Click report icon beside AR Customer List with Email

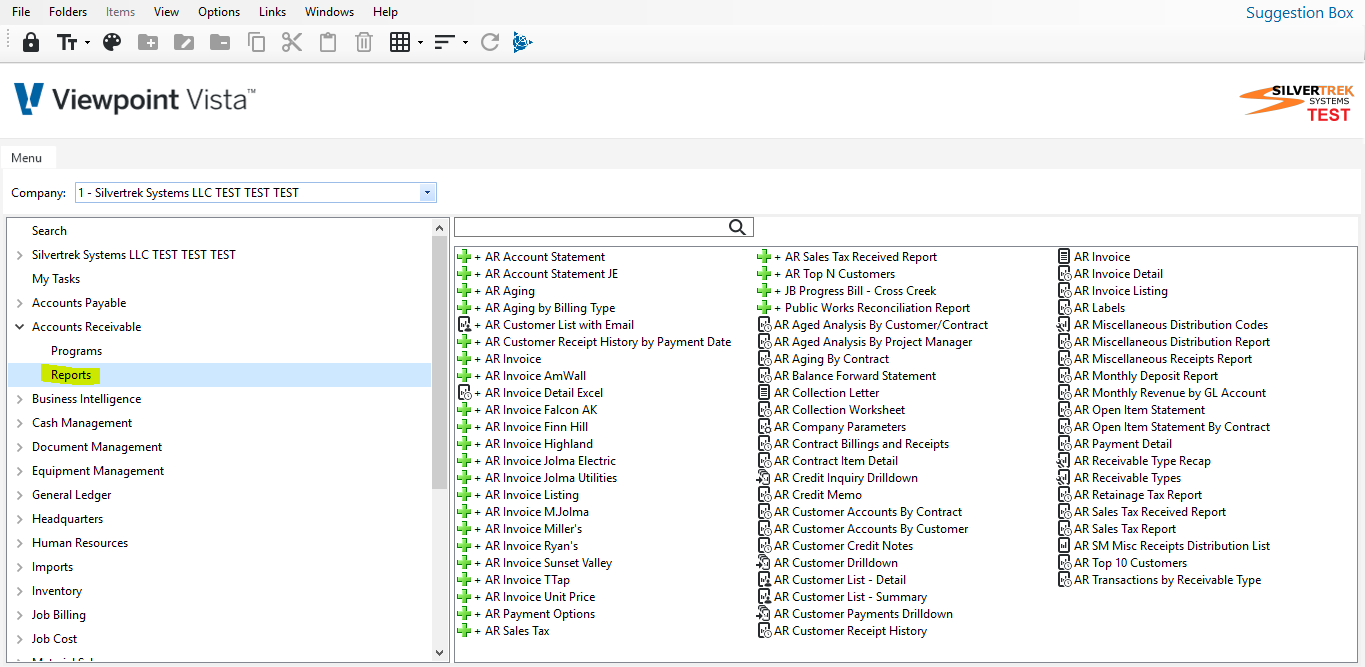click(x=464, y=325)
